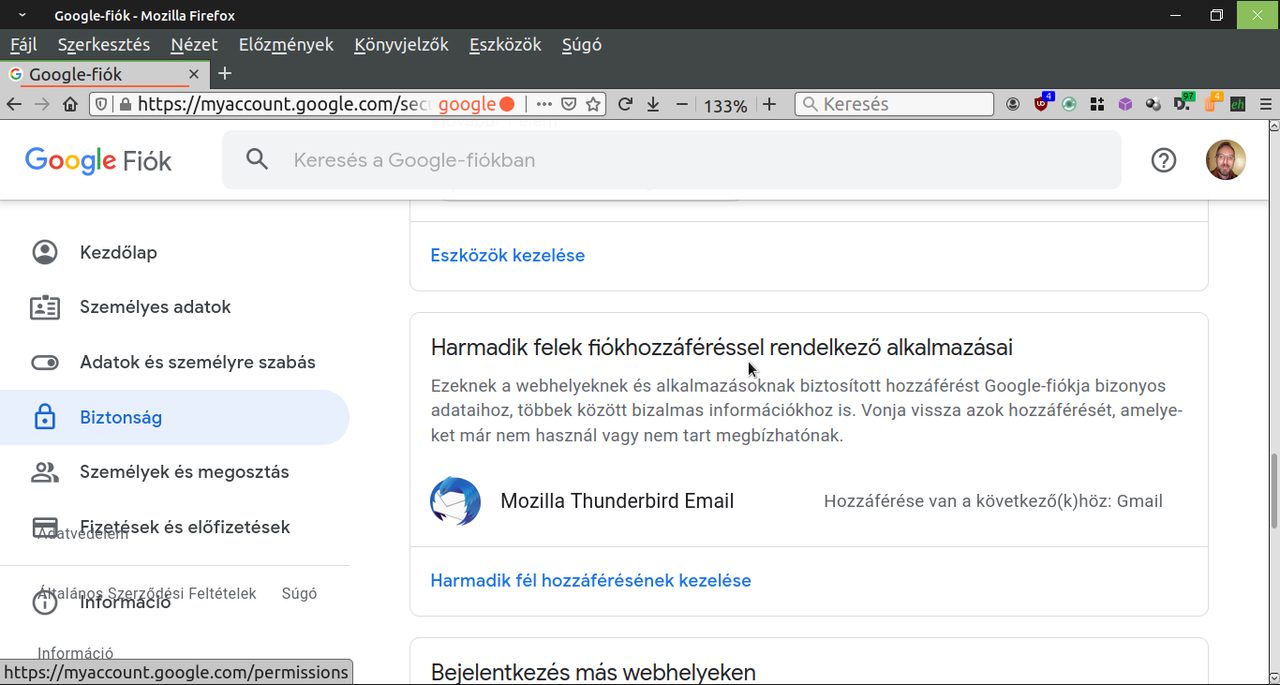Open a new tab with plus button
The image size is (1280, 685).
click(x=225, y=74)
